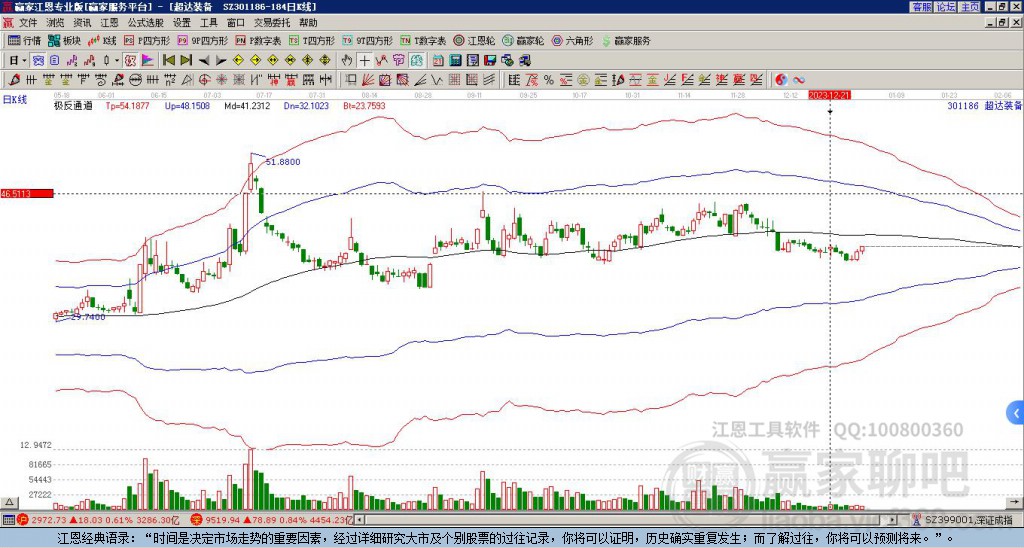Open the P四方形 tool
The image size is (1024, 548).
(147, 40)
